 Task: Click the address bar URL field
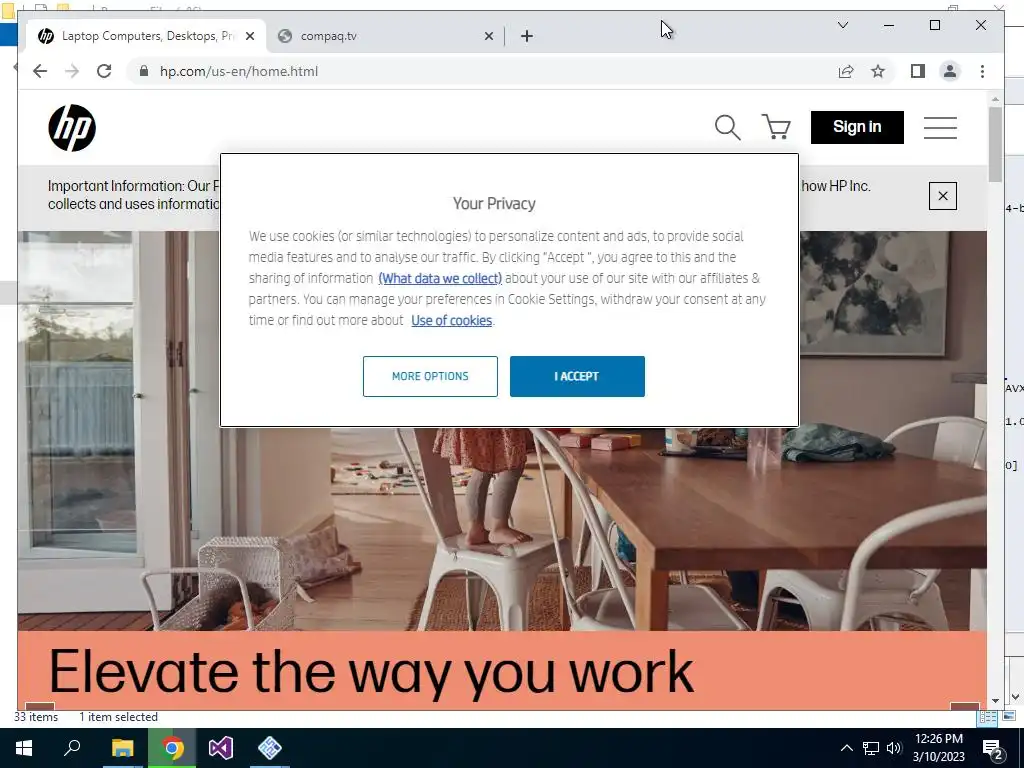pos(482,71)
